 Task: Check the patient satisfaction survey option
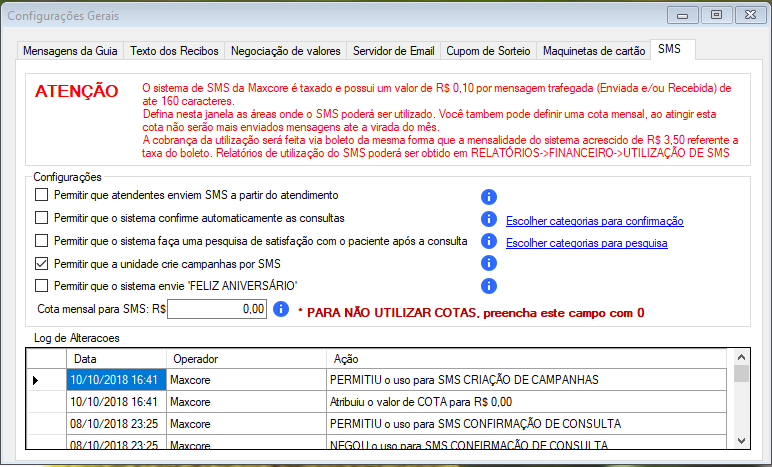point(42,241)
